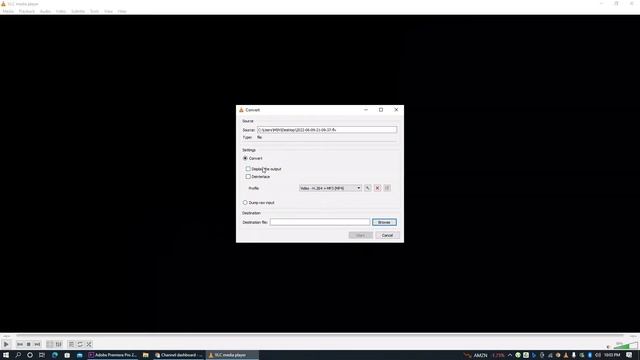Stop playback with the stop button
This screenshot has height=360, width=640.
(29, 344)
